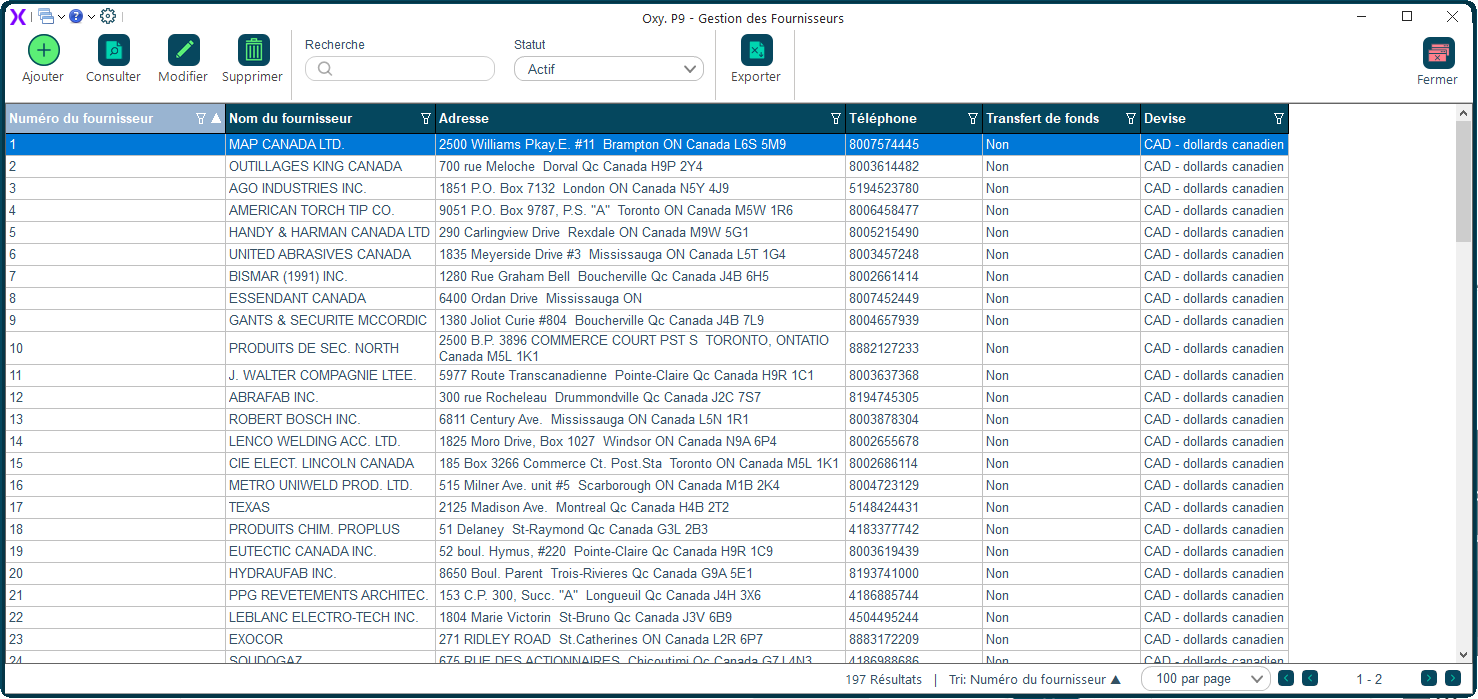Jump to the last results page
Viewport: 1478px width, 699px height.
tap(1453, 678)
